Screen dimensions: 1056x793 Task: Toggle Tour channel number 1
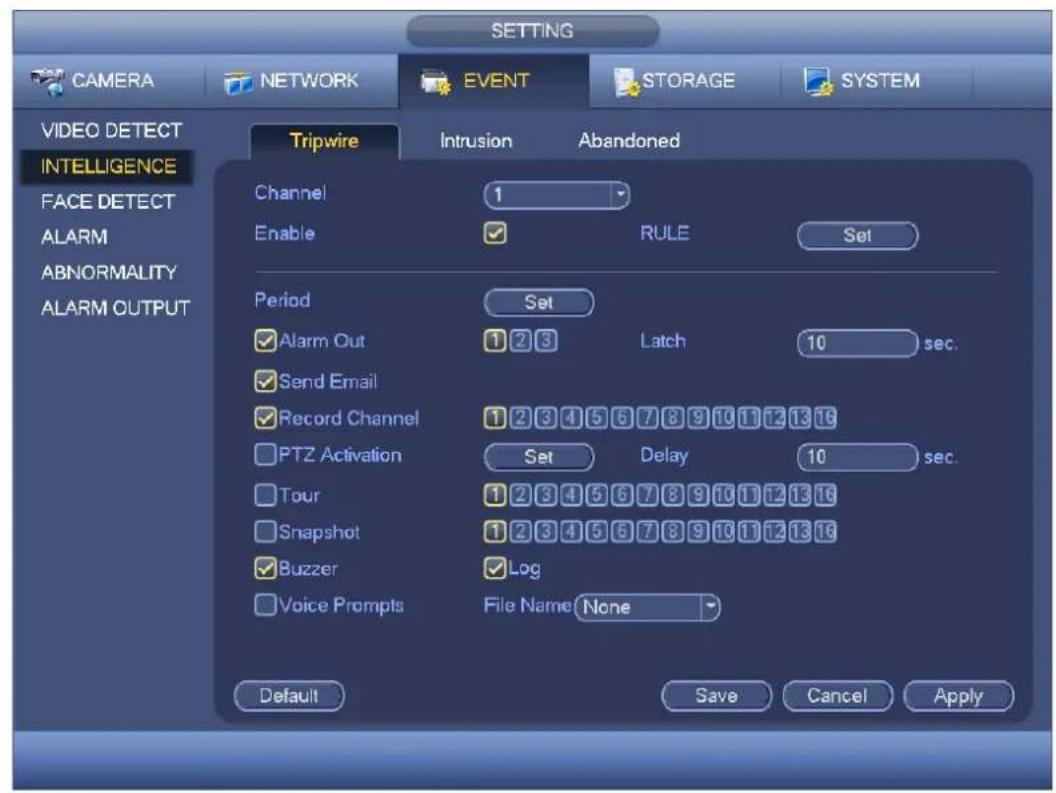pyautogui.click(x=495, y=495)
